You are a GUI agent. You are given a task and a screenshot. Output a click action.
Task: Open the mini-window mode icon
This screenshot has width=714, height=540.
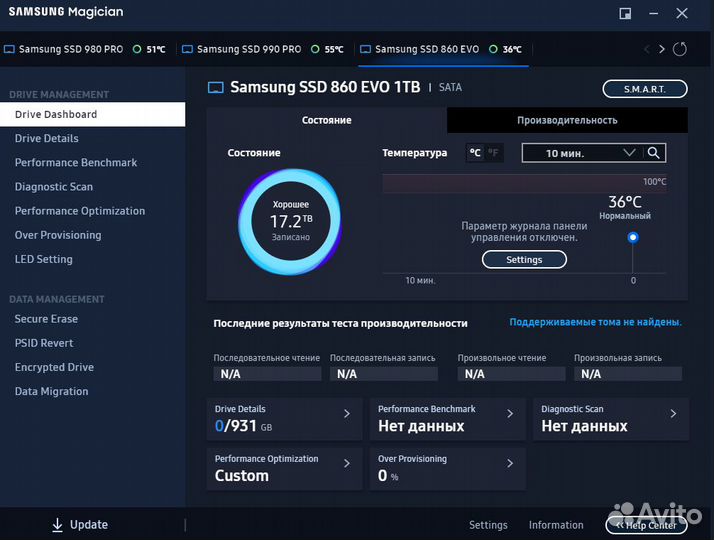[625, 14]
